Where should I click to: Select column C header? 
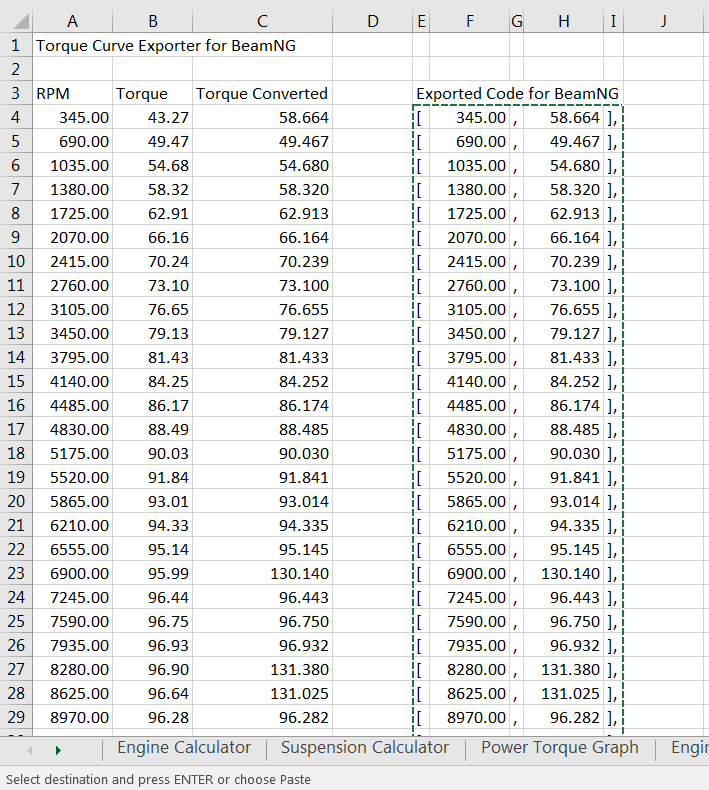coord(262,21)
